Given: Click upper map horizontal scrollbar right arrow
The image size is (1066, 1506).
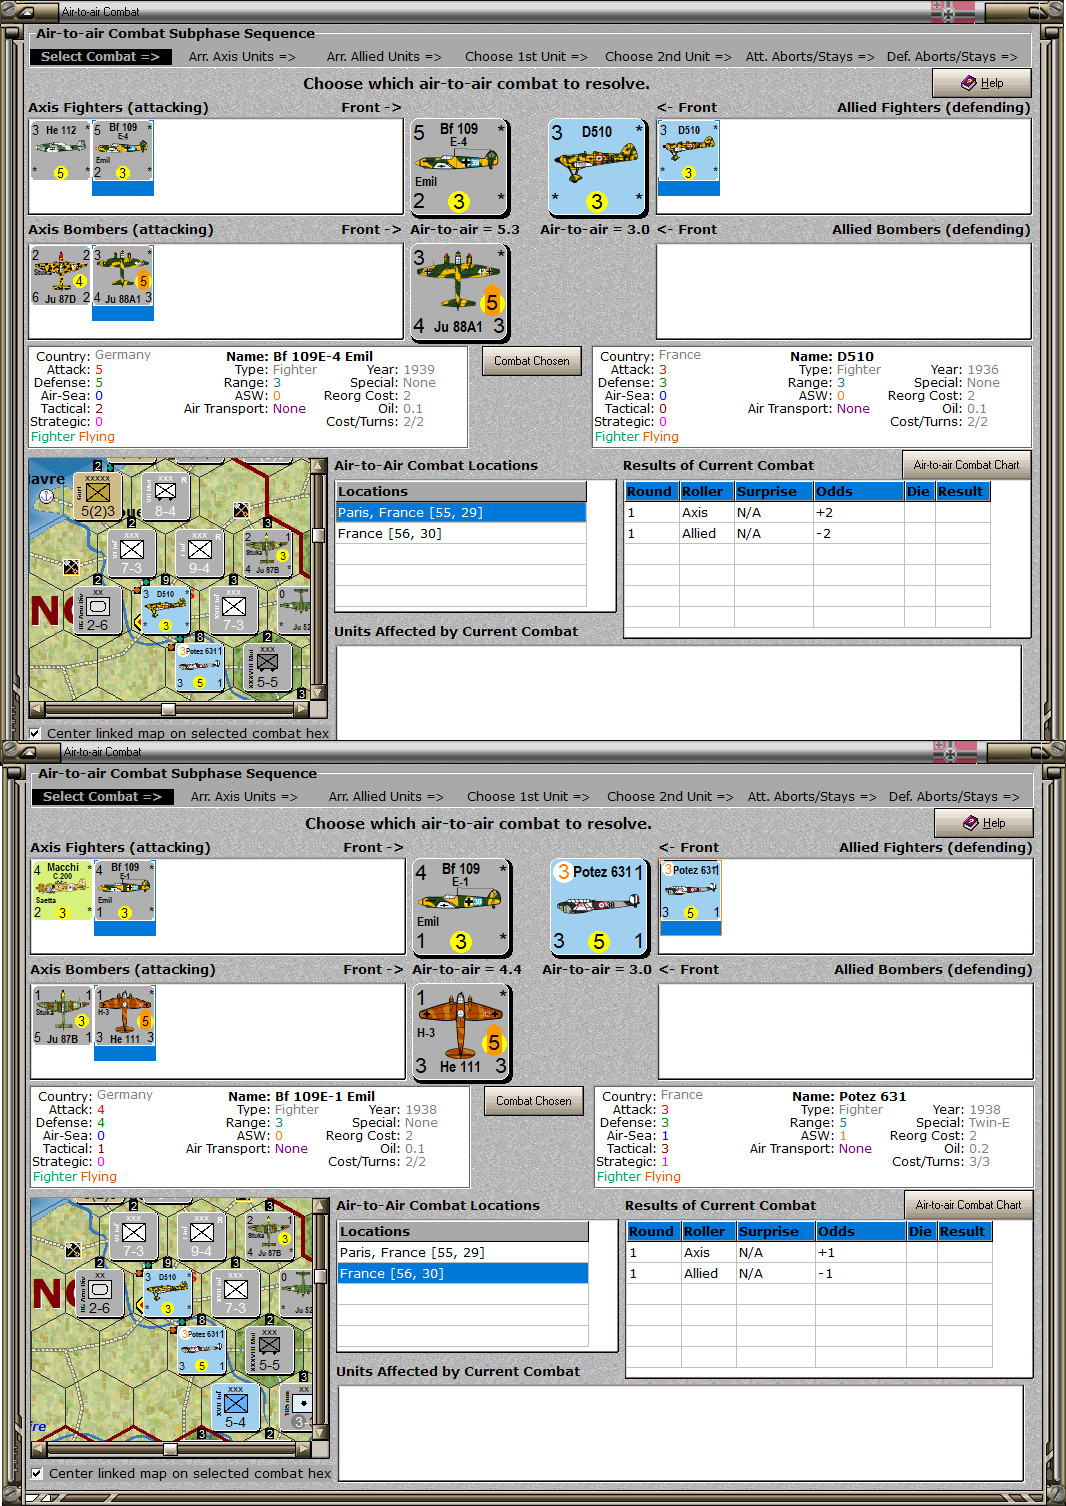Looking at the screenshot, I should 302,709.
